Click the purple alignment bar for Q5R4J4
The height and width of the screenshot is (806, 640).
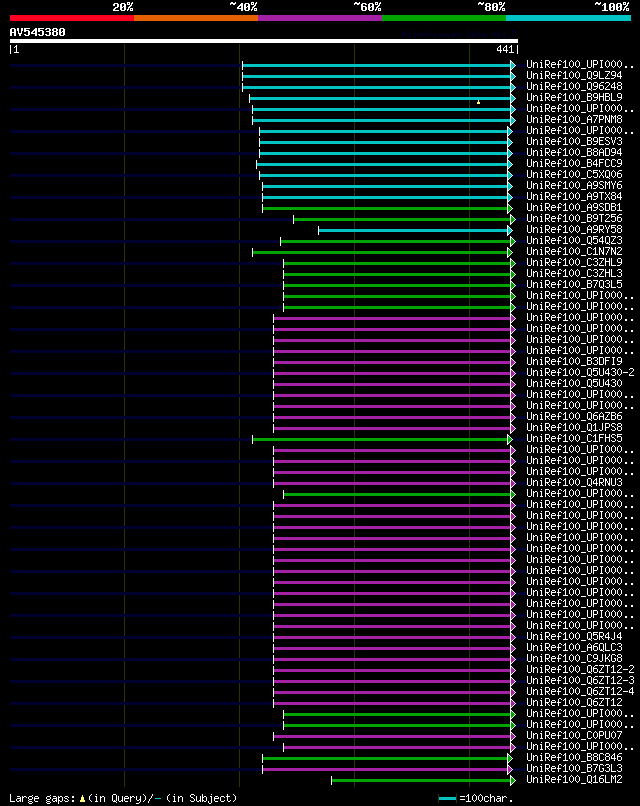pos(392,637)
